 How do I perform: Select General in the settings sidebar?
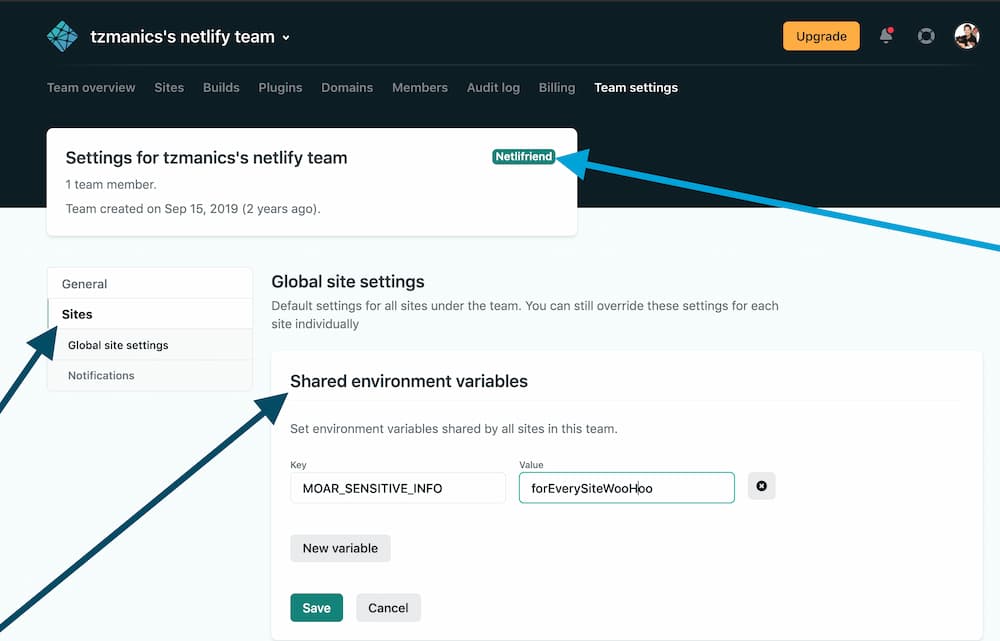pyautogui.click(x=84, y=283)
